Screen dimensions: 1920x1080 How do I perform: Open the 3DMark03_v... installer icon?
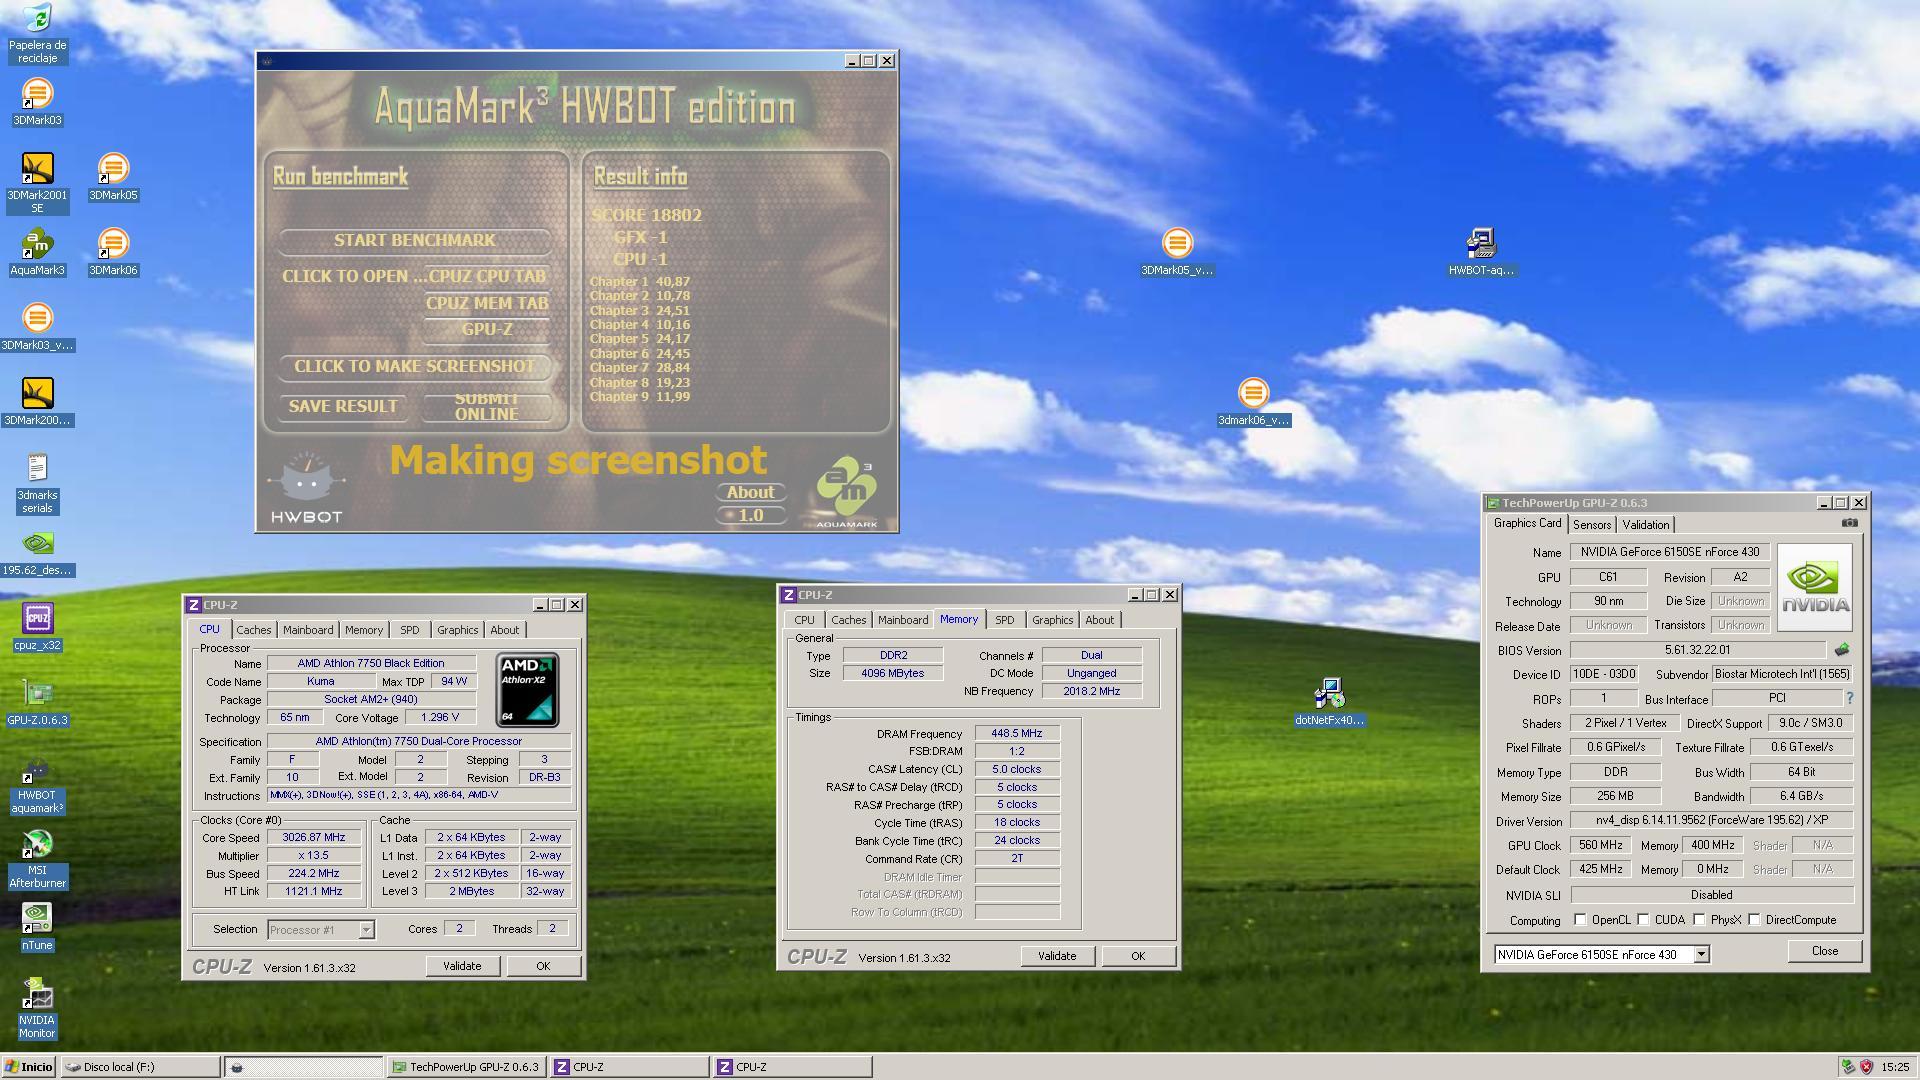[37, 327]
